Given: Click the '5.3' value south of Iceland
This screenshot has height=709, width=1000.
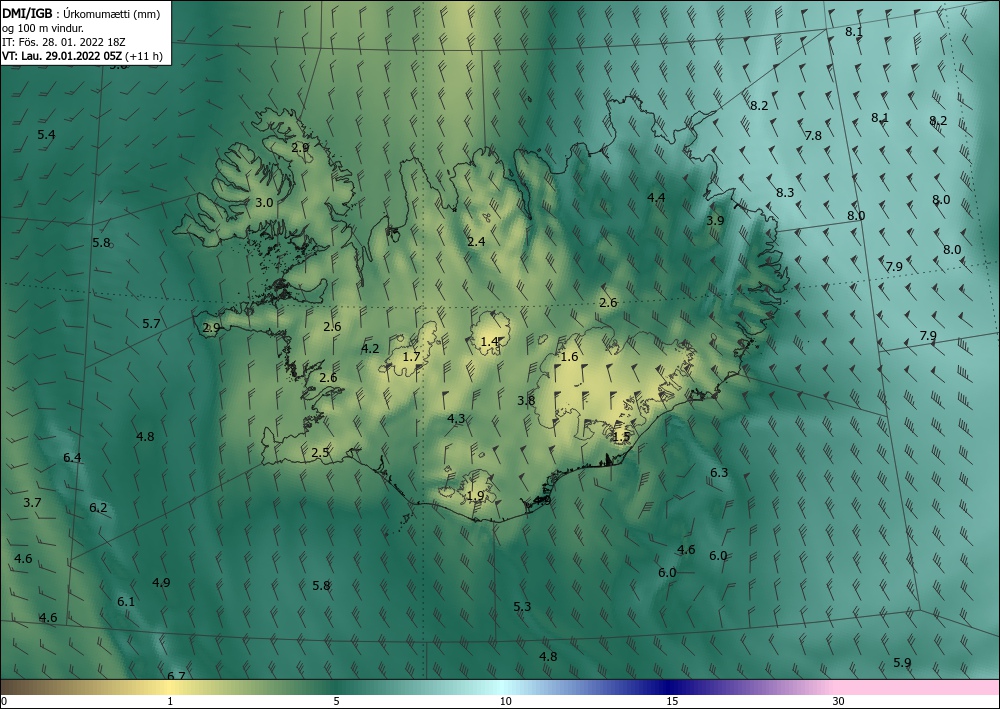Looking at the screenshot, I should pyautogui.click(x=522, y=606).
